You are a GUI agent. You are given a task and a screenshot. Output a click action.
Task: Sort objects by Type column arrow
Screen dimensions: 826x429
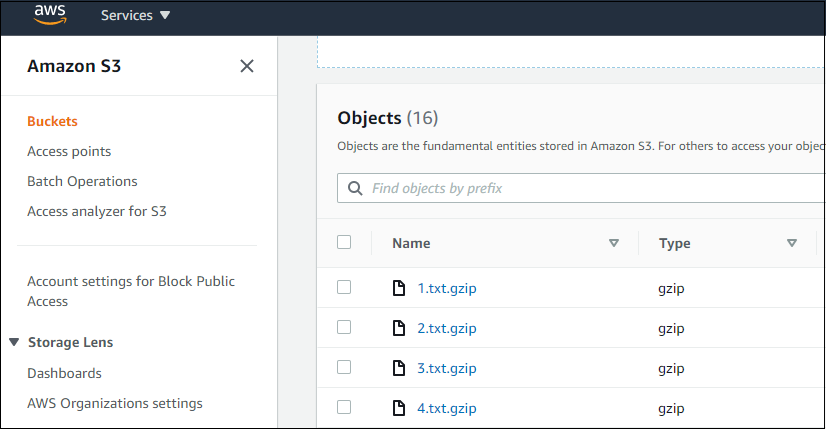point(792,243)
